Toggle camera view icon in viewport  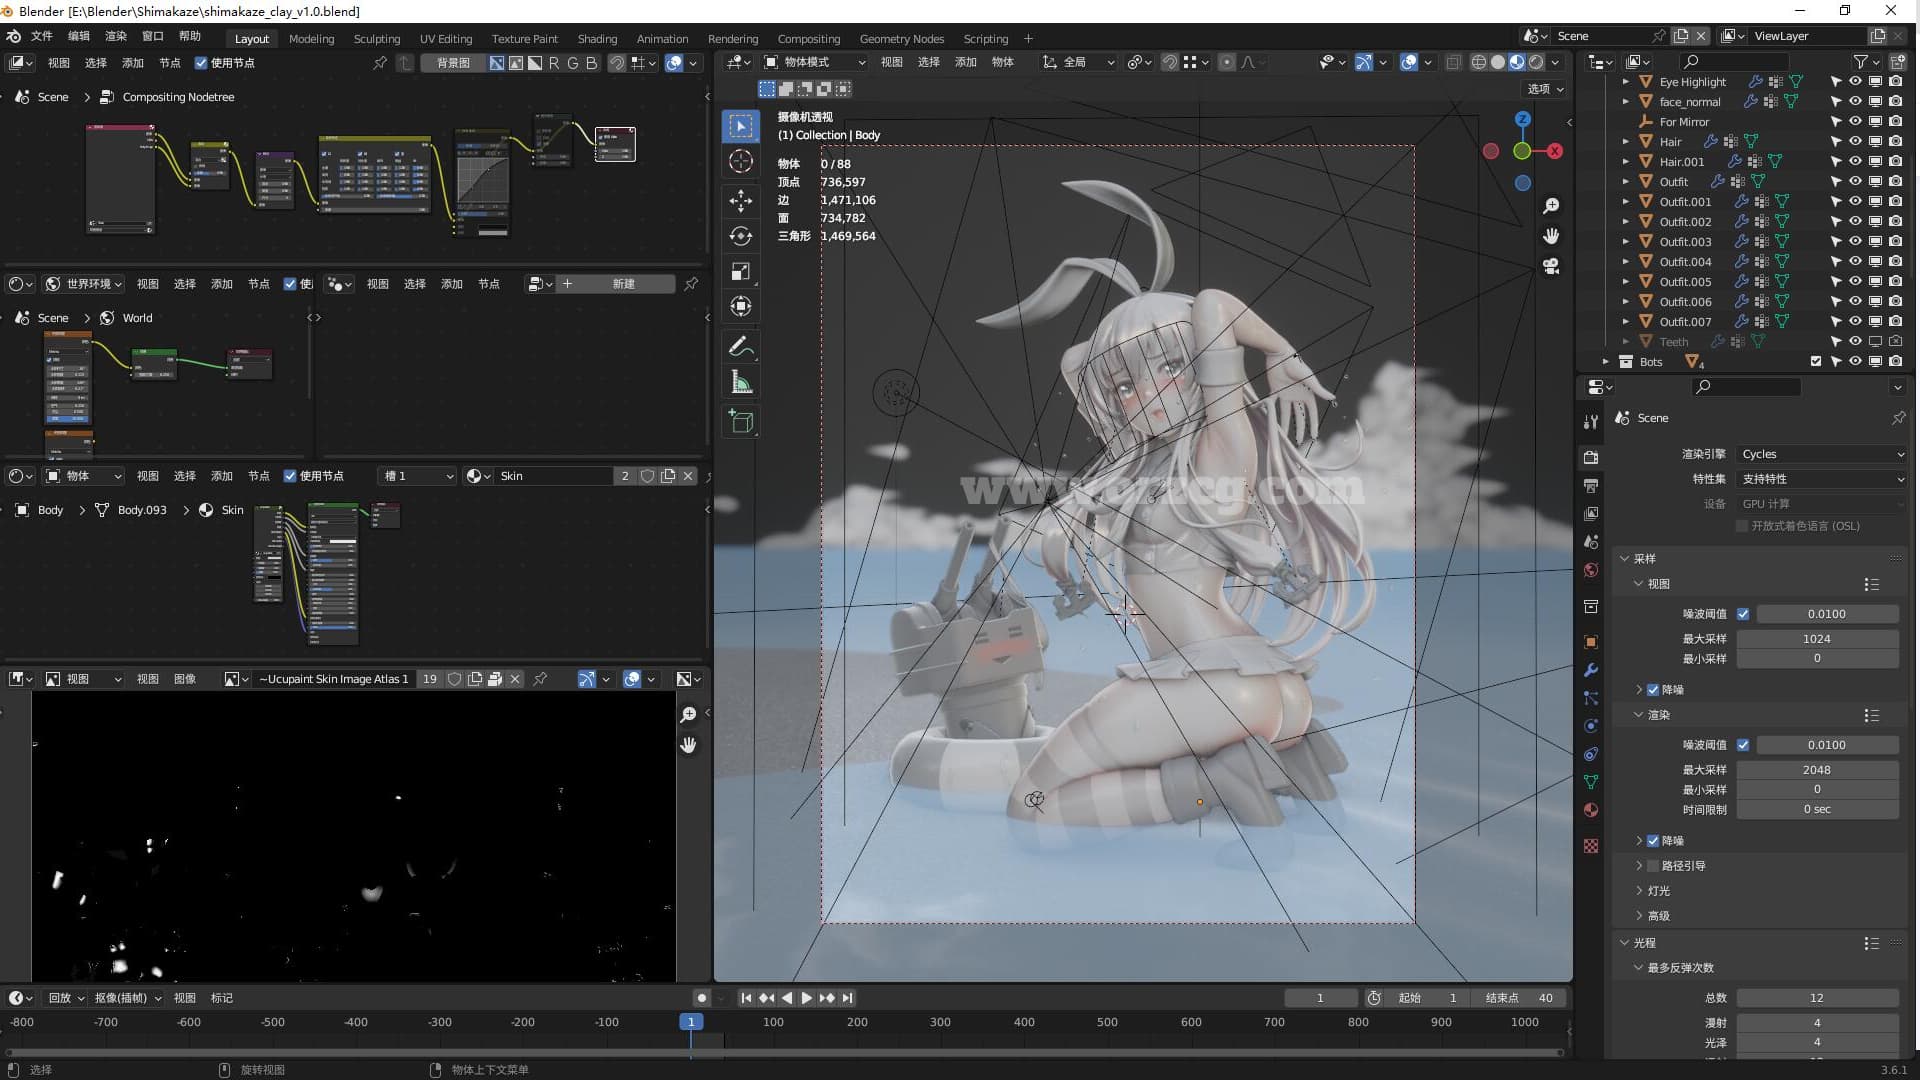coord(1551,266)
